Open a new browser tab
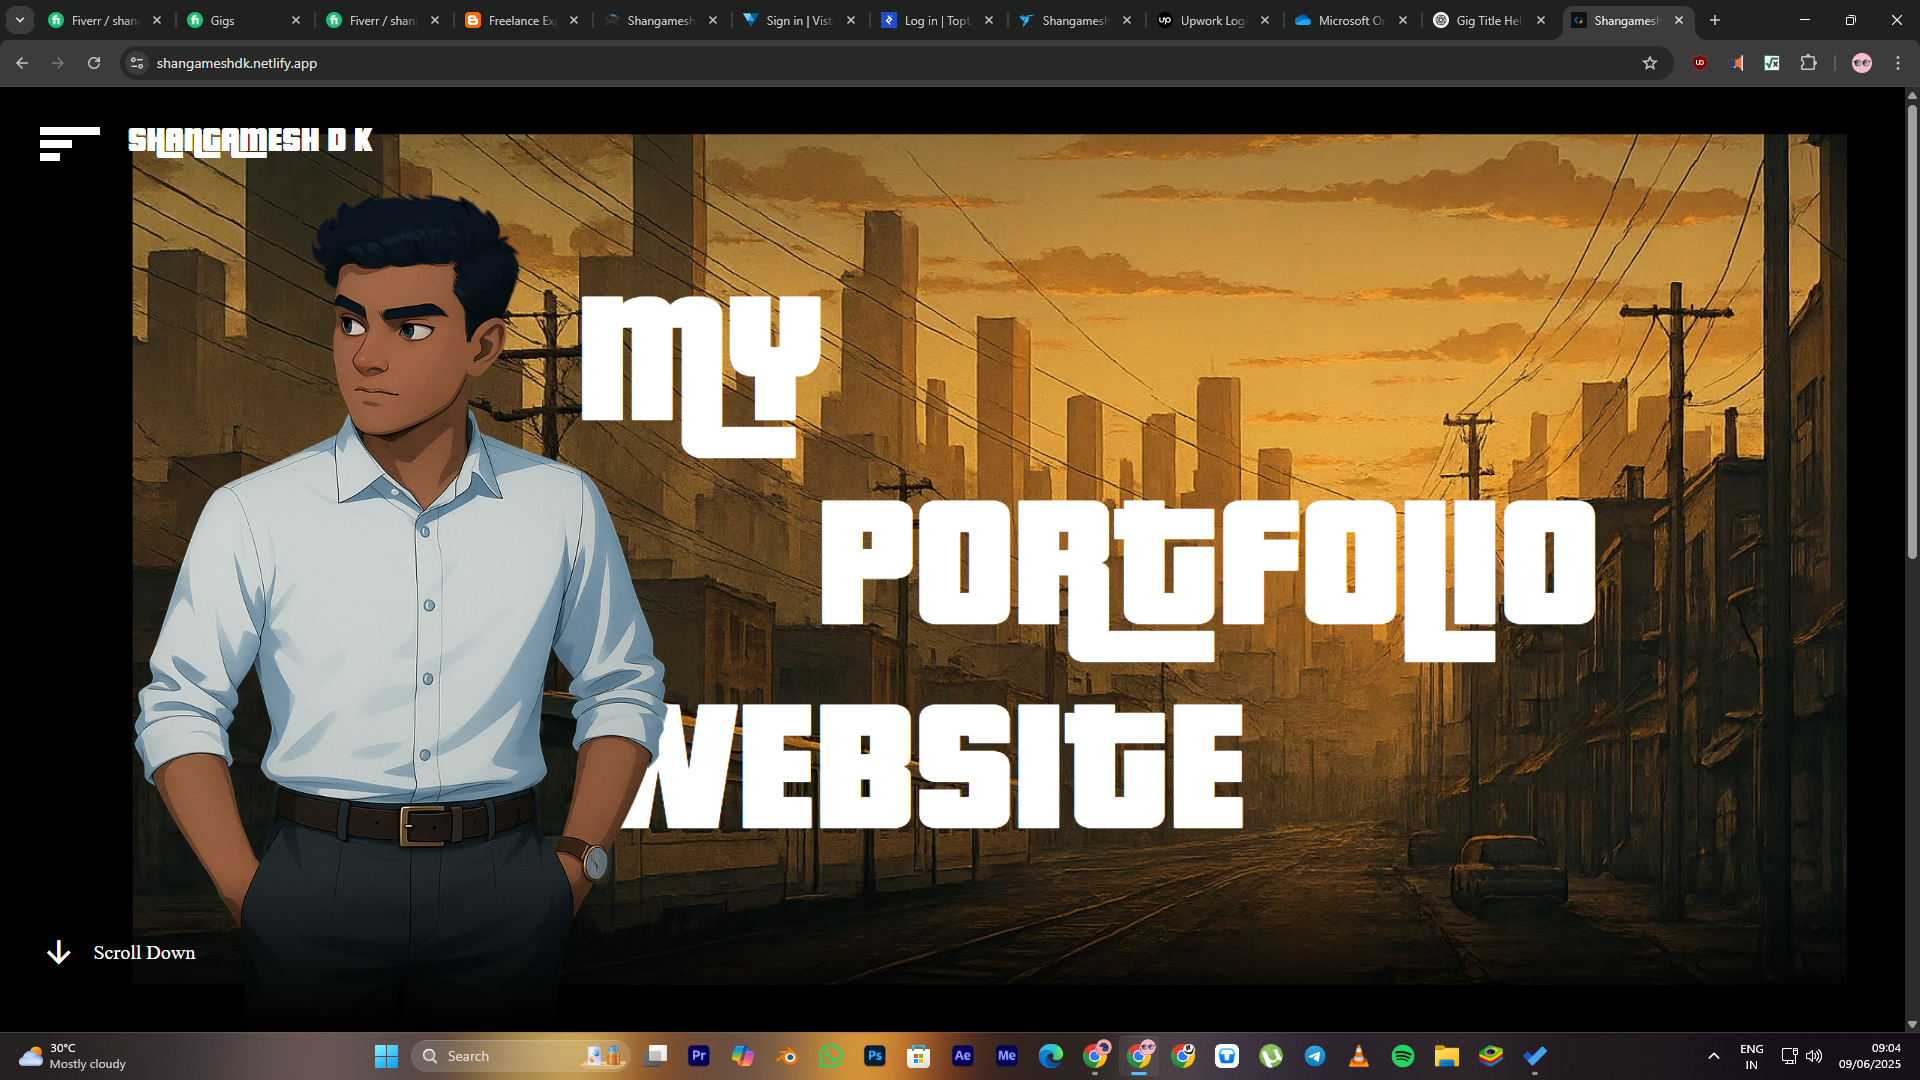Viewport: 1920px width, 1080px height. tap(1715, 20)
